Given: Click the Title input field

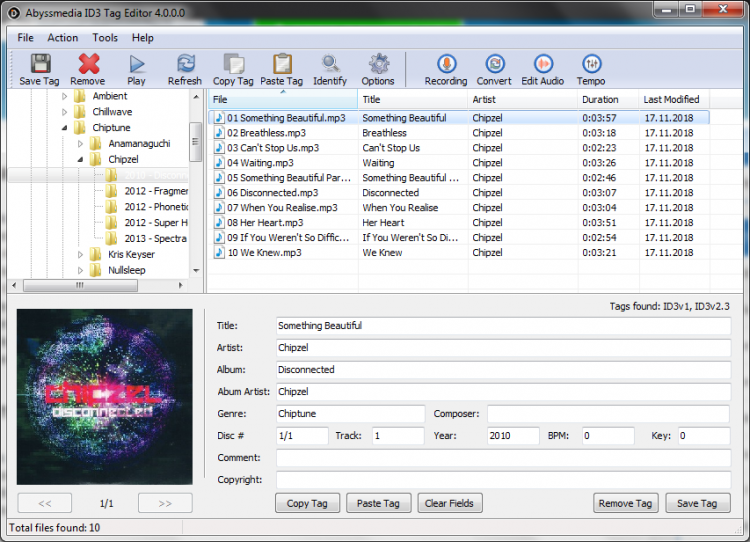Looking at the screenshot, I should coord(503,326).
